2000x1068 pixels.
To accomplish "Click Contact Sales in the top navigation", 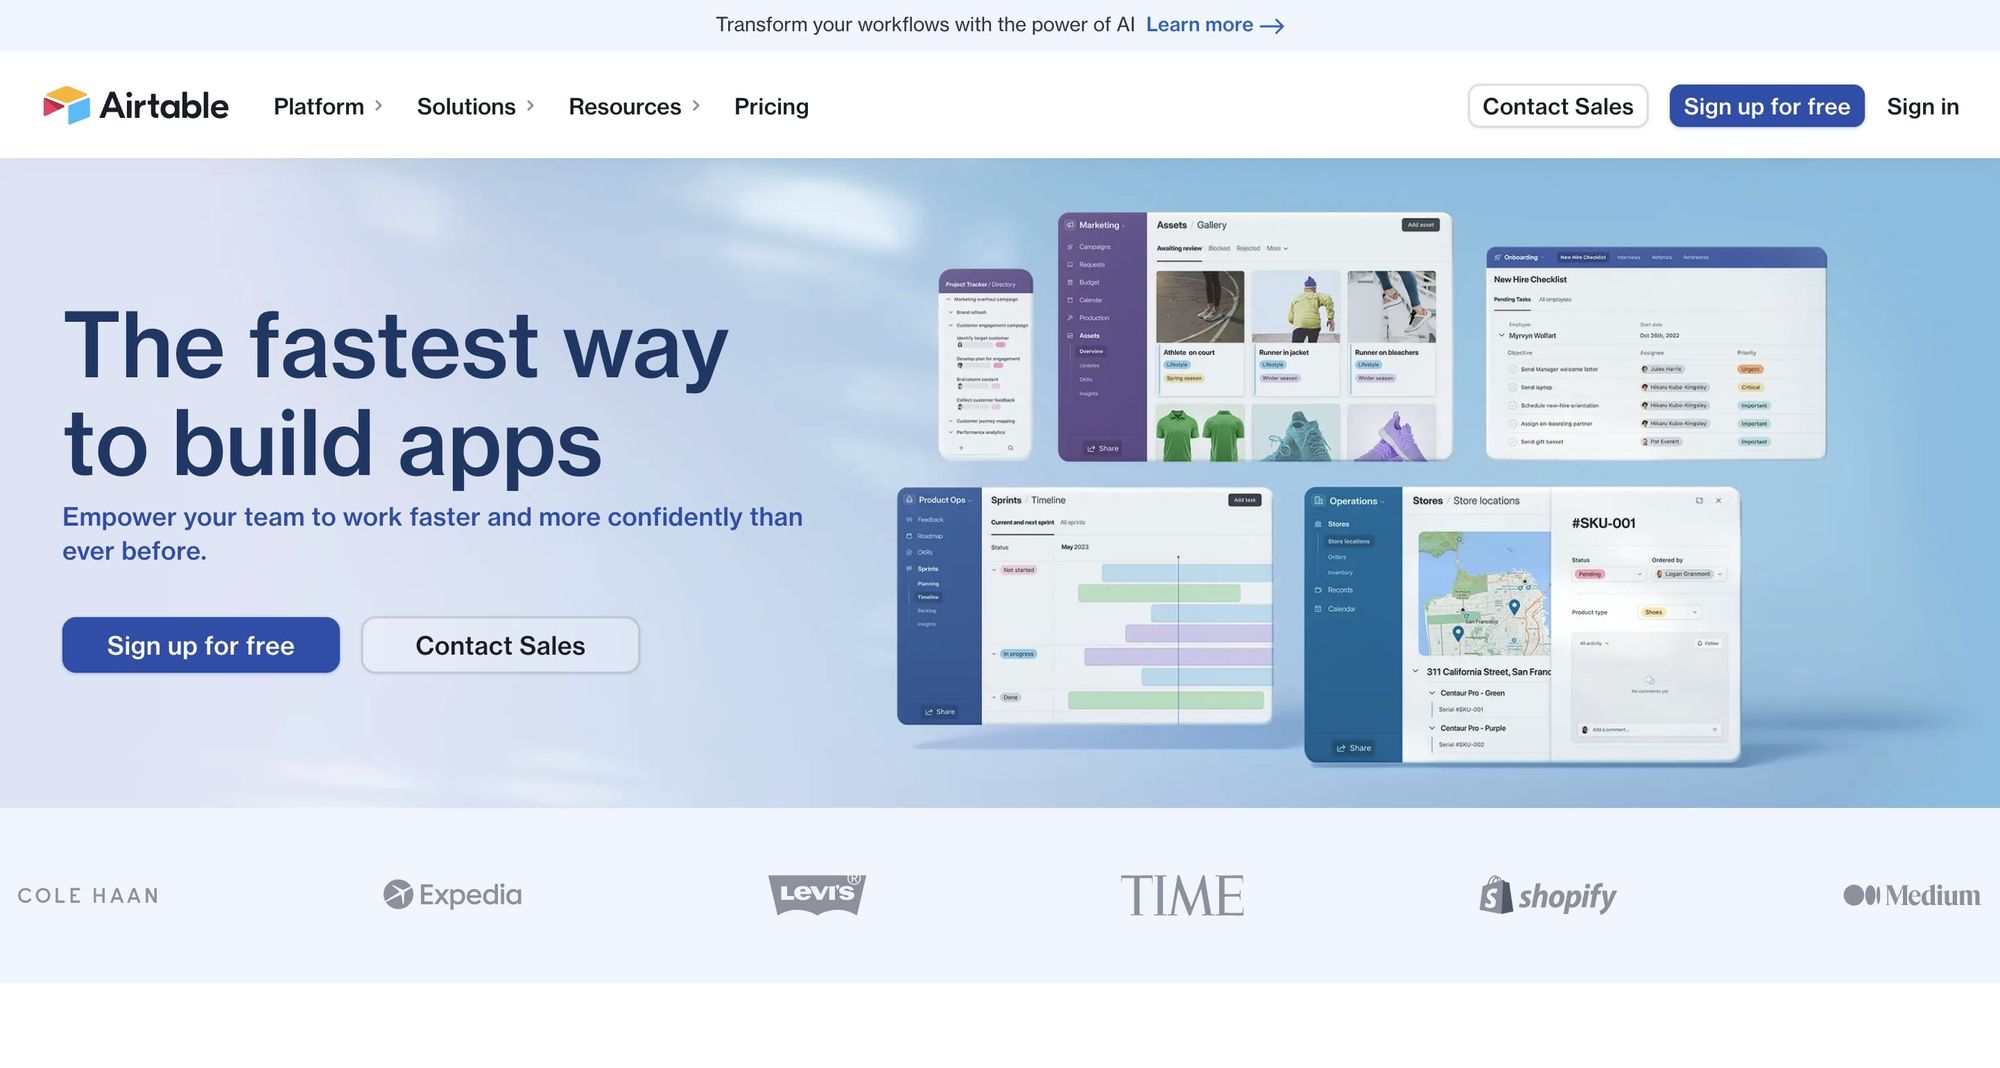I will click(x=1557, y=106).
